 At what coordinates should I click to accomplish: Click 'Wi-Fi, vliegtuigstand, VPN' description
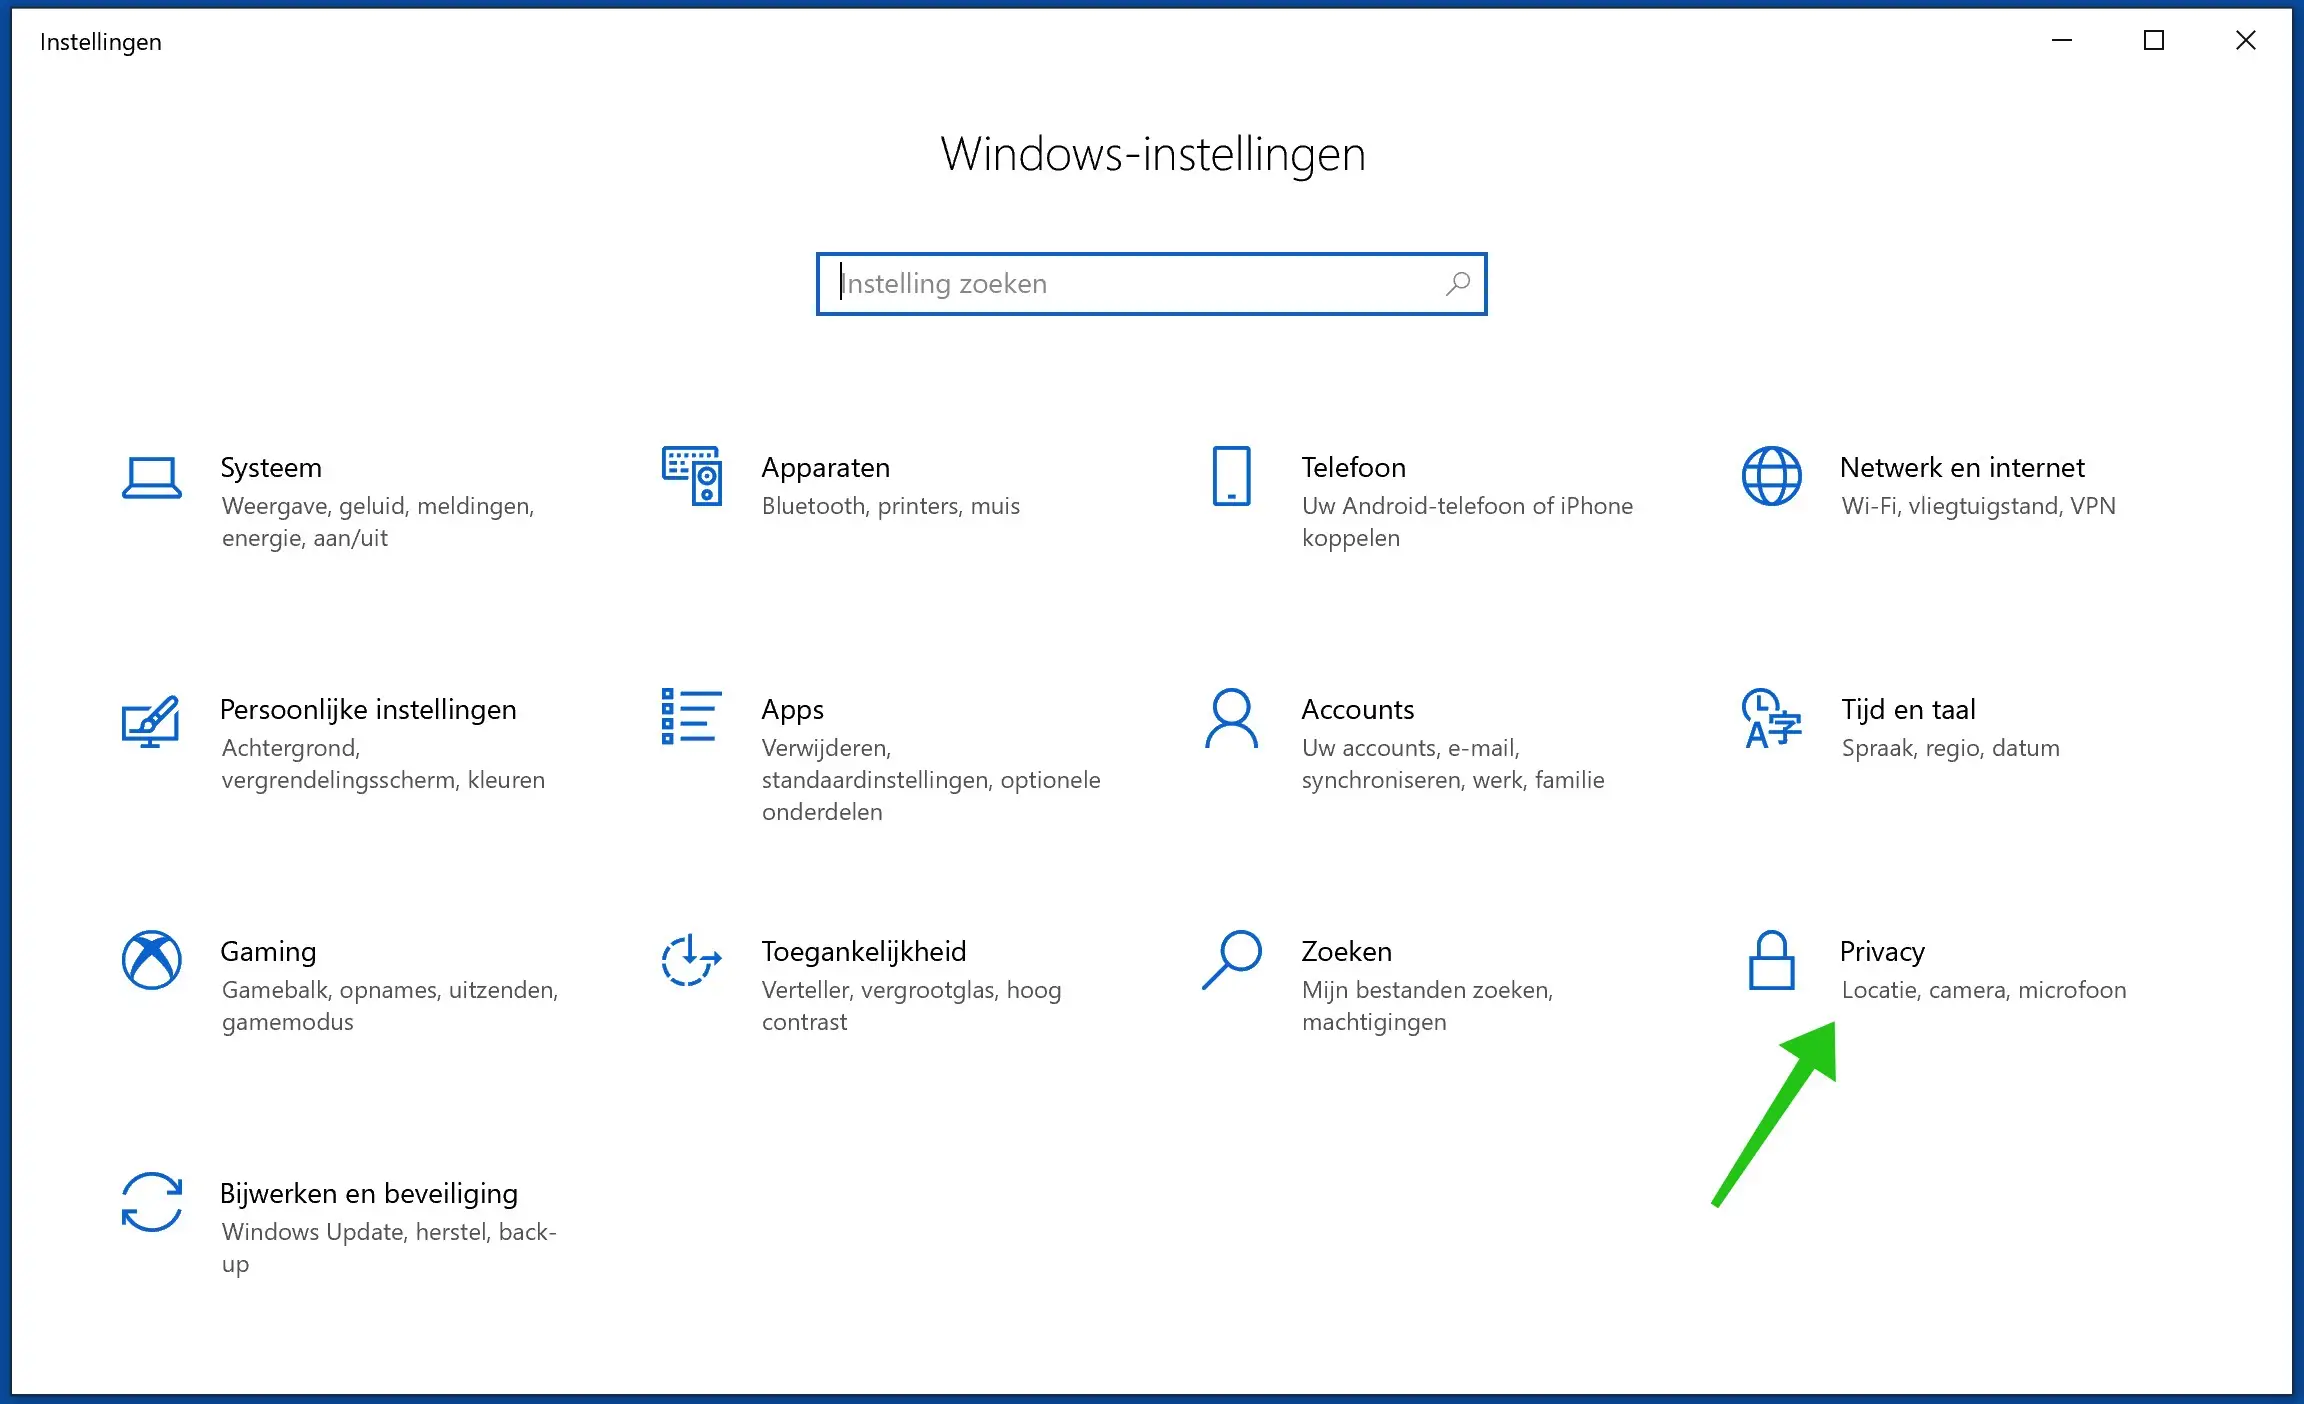click(x=1978, y=506)
